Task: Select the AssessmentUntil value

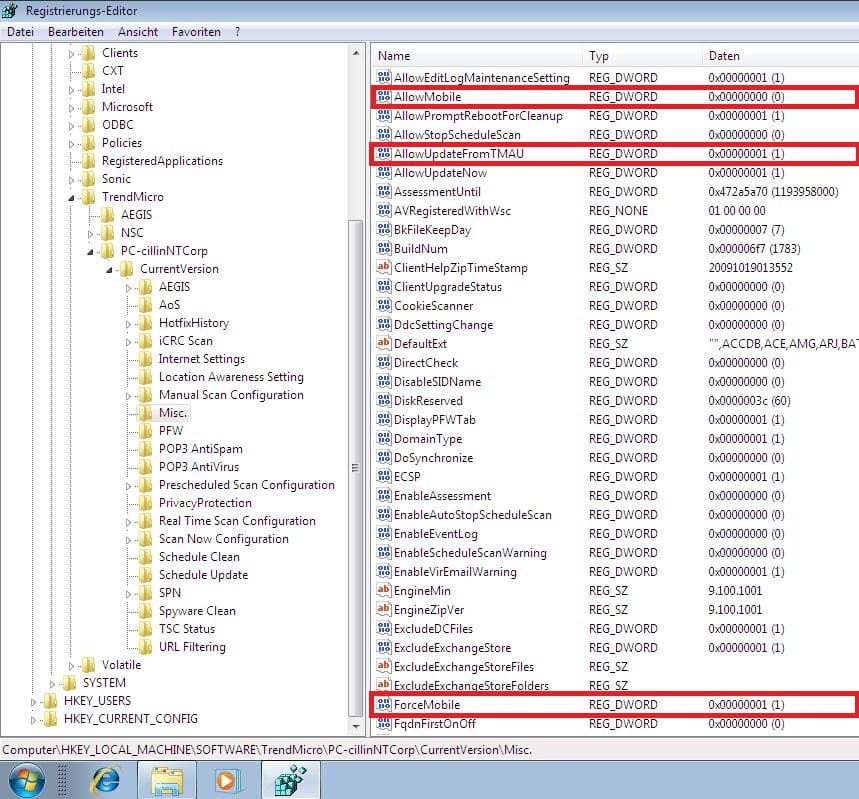Action: click(x=437, y=192)
